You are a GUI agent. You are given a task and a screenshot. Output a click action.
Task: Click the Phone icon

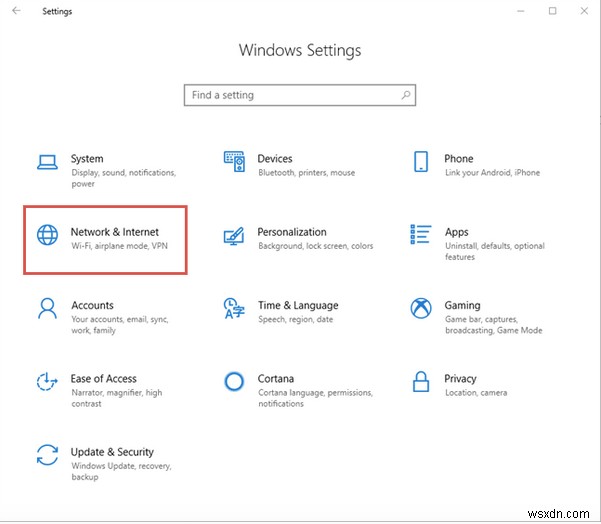(x=421, y=161)
